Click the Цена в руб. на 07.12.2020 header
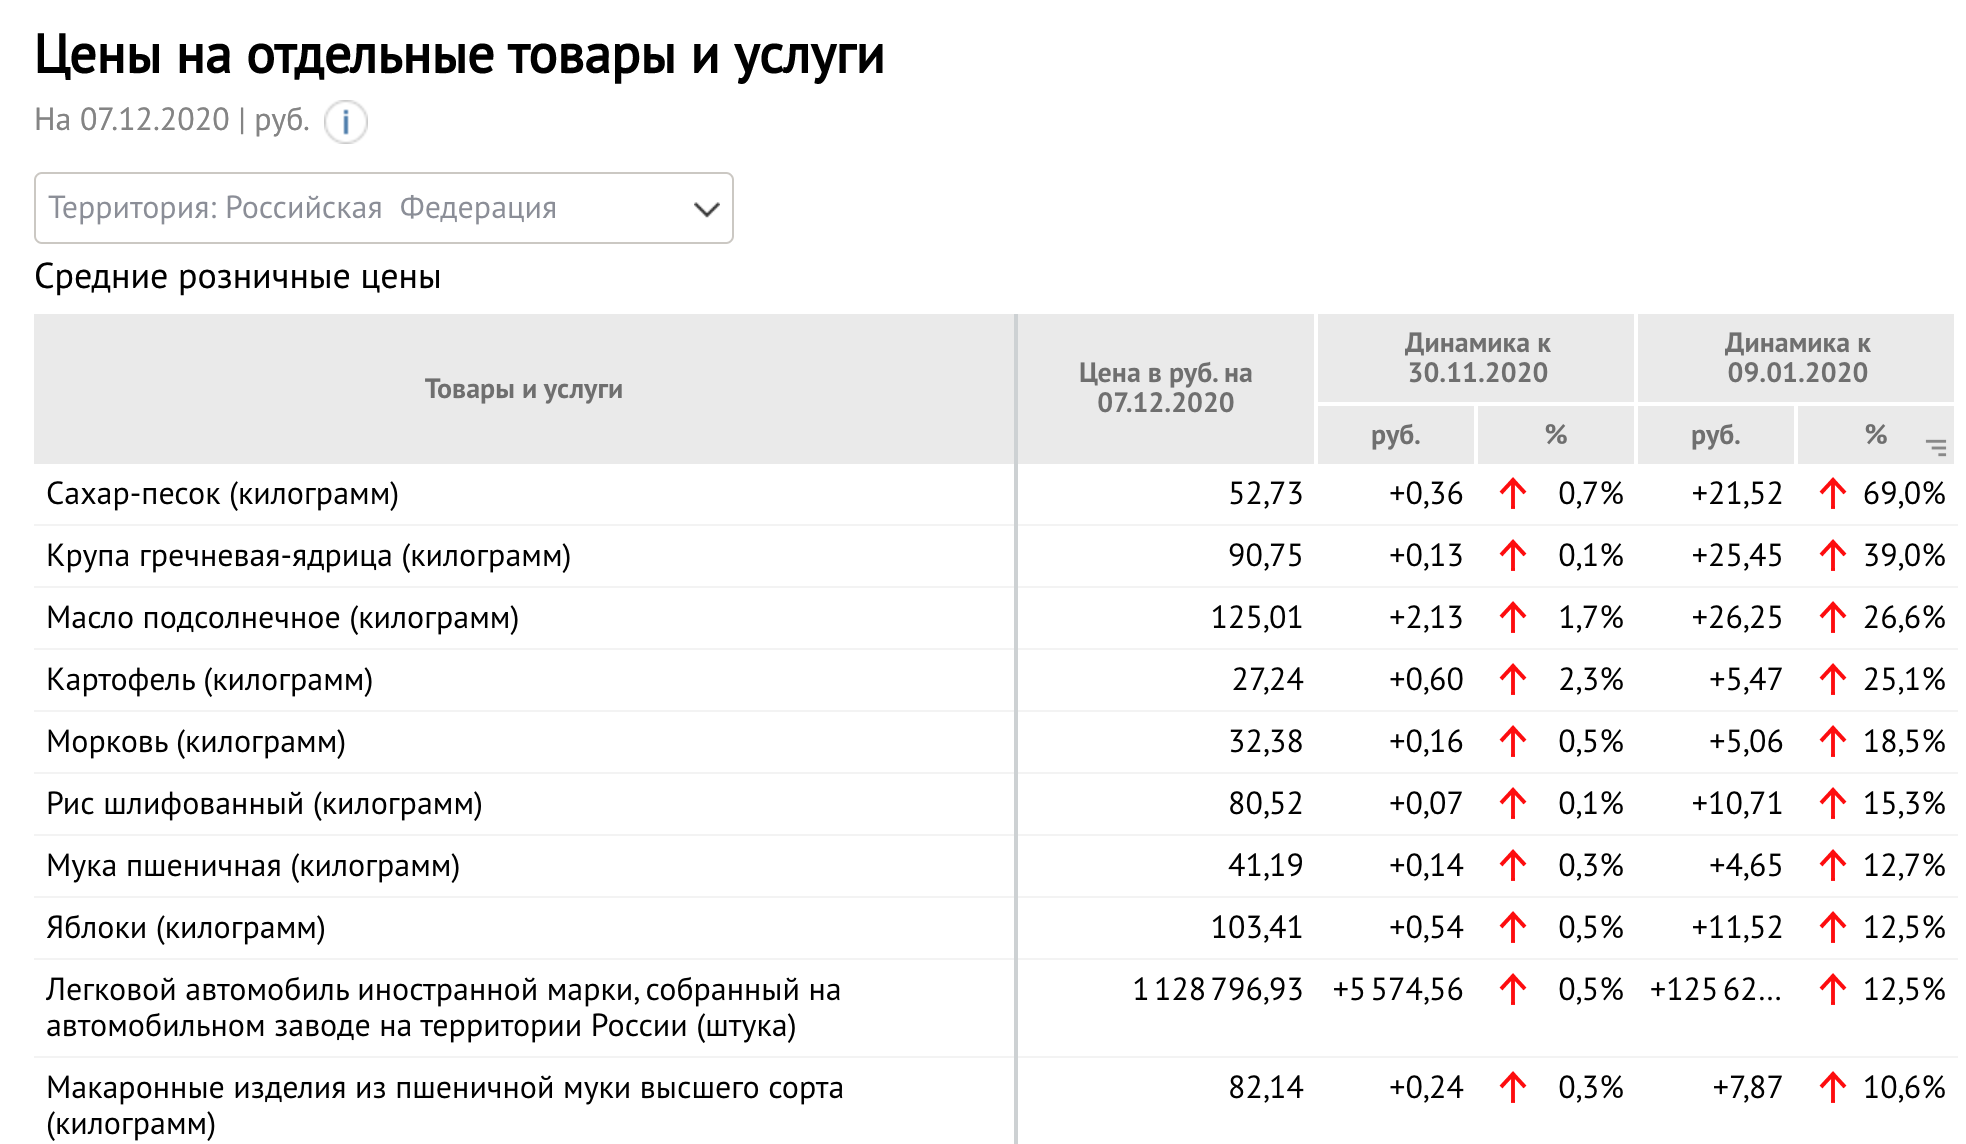This screenshot has height=1144, width=1966. point(1165,388)
